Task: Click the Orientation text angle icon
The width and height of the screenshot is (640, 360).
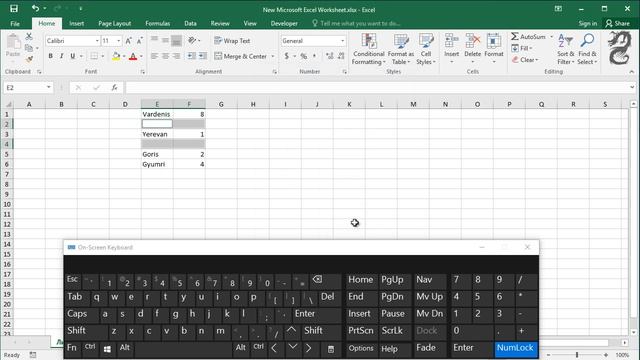Action: coord(192,40)
